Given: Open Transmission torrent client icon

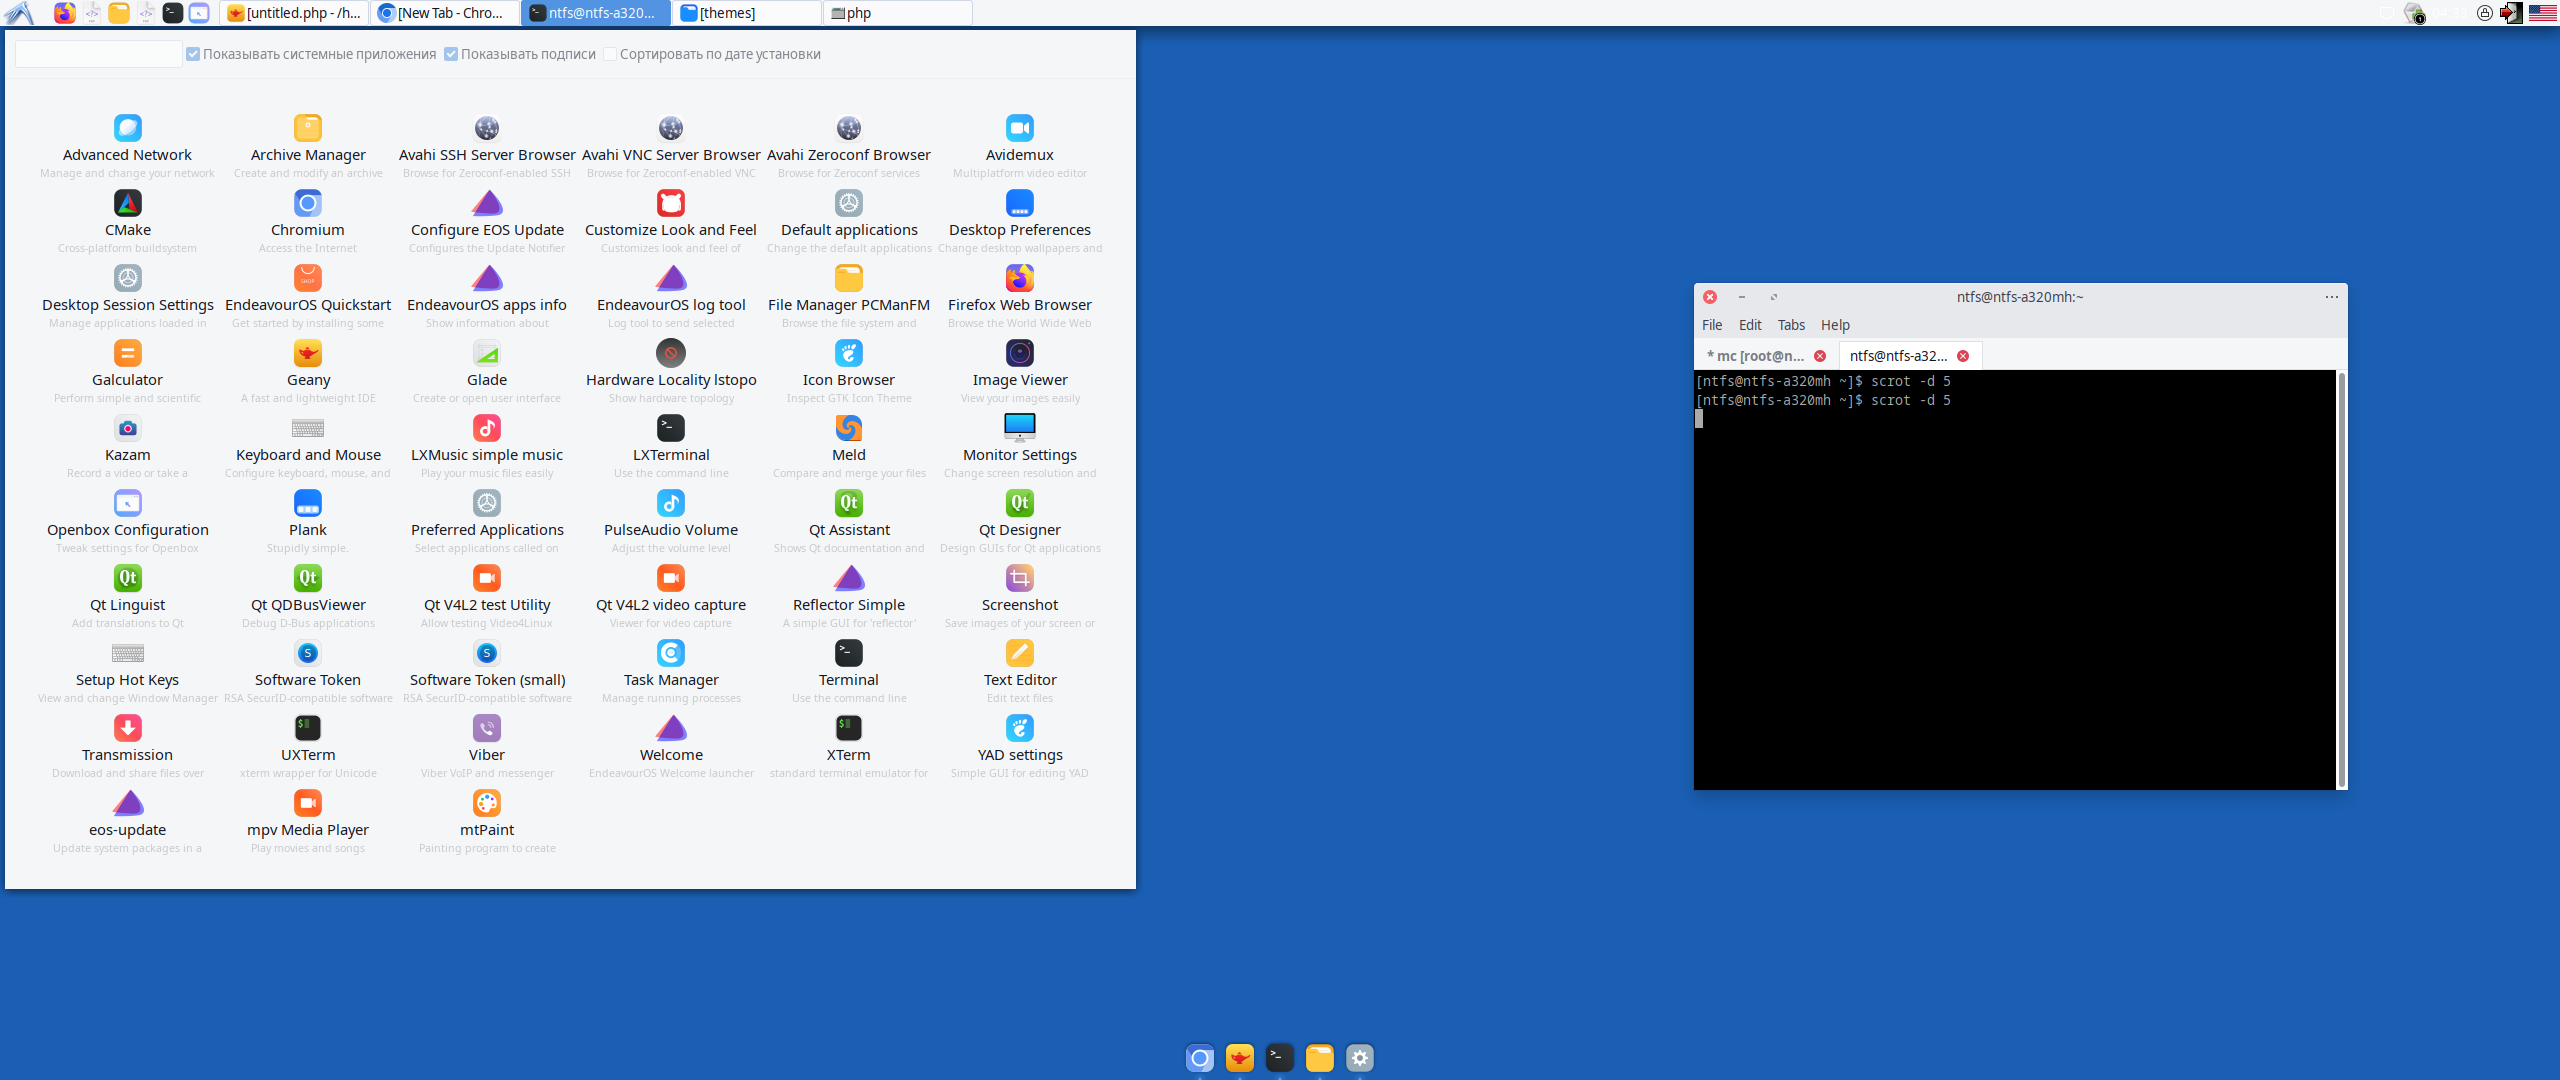Looking at the screenshot, I should pos(127,728).
